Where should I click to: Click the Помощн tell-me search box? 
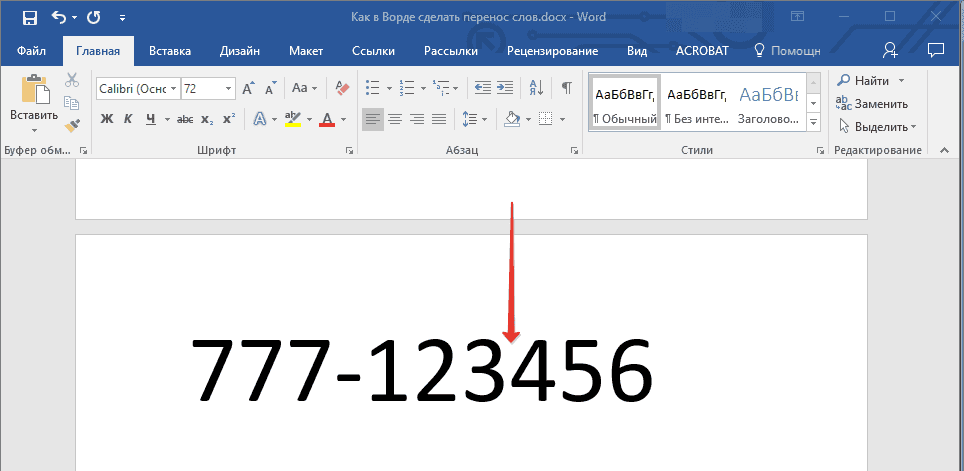pos(788,51)
